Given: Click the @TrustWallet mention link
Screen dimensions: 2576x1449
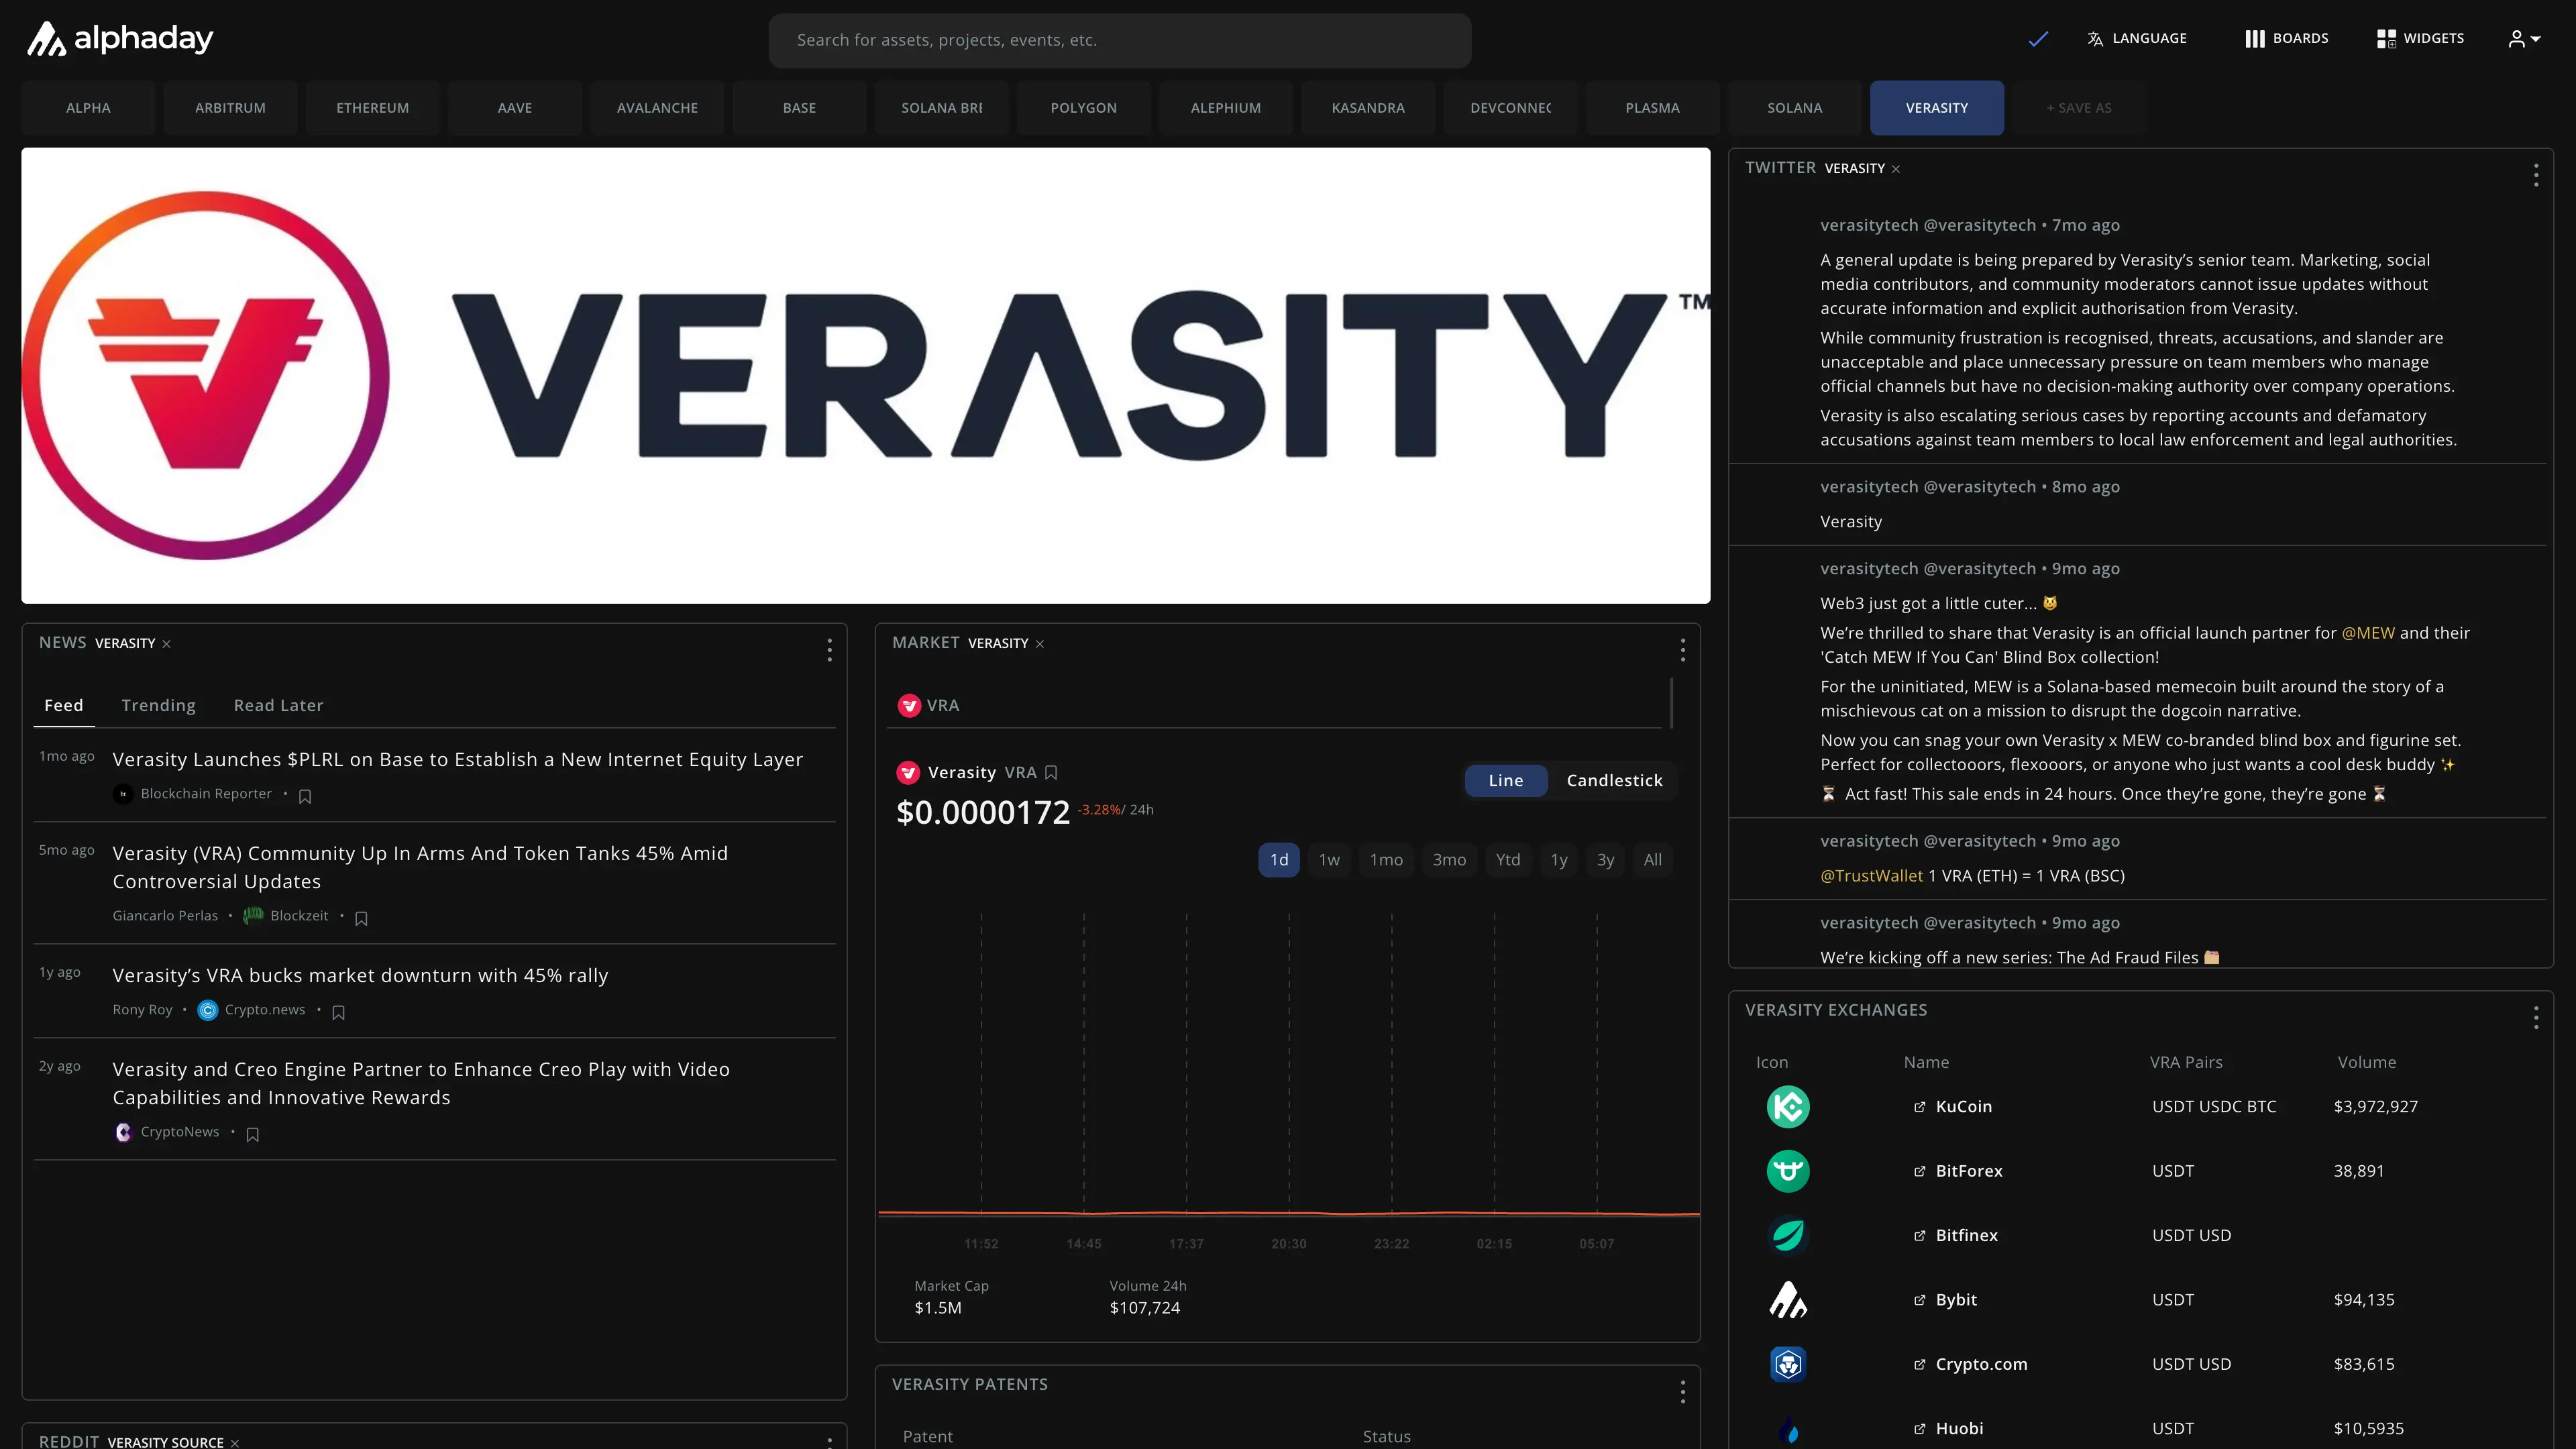Looking at the screenshot, I should coord(1871,876).
